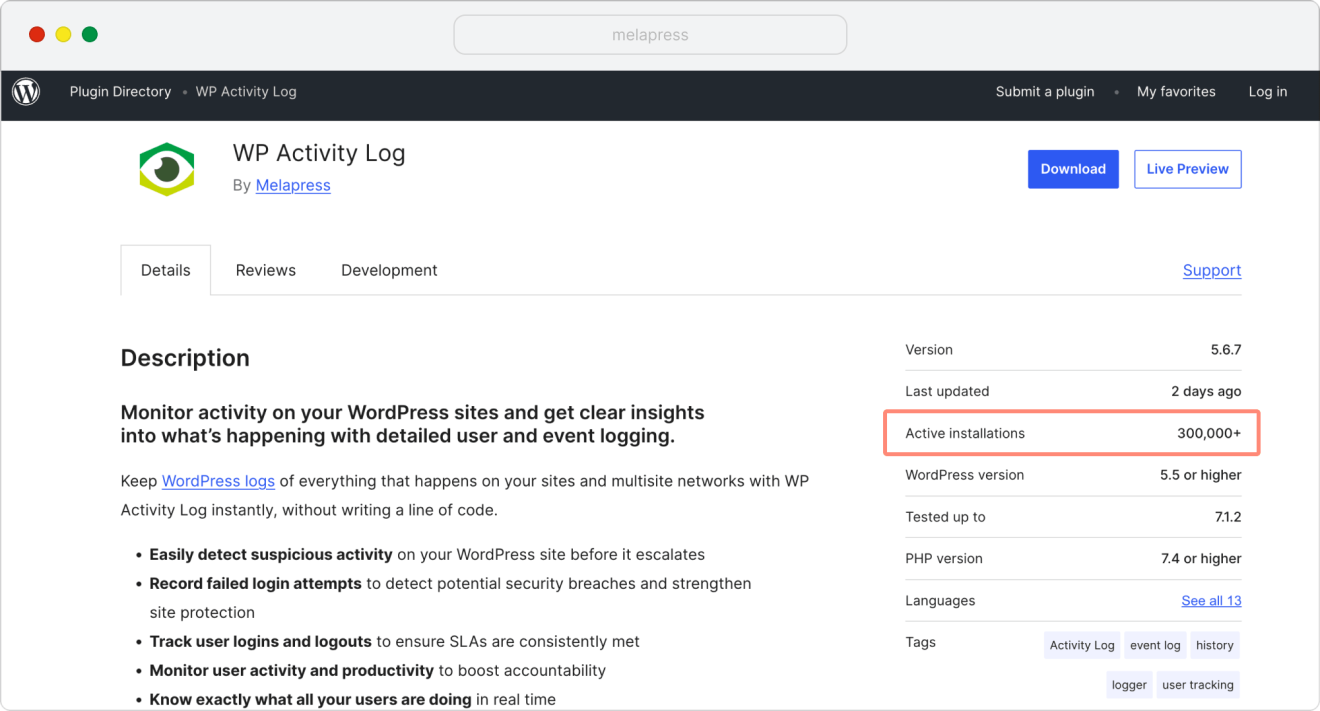The image size is (1320, 711).
Task: Click the WP Activity Log page title
Action: point(319,153)
